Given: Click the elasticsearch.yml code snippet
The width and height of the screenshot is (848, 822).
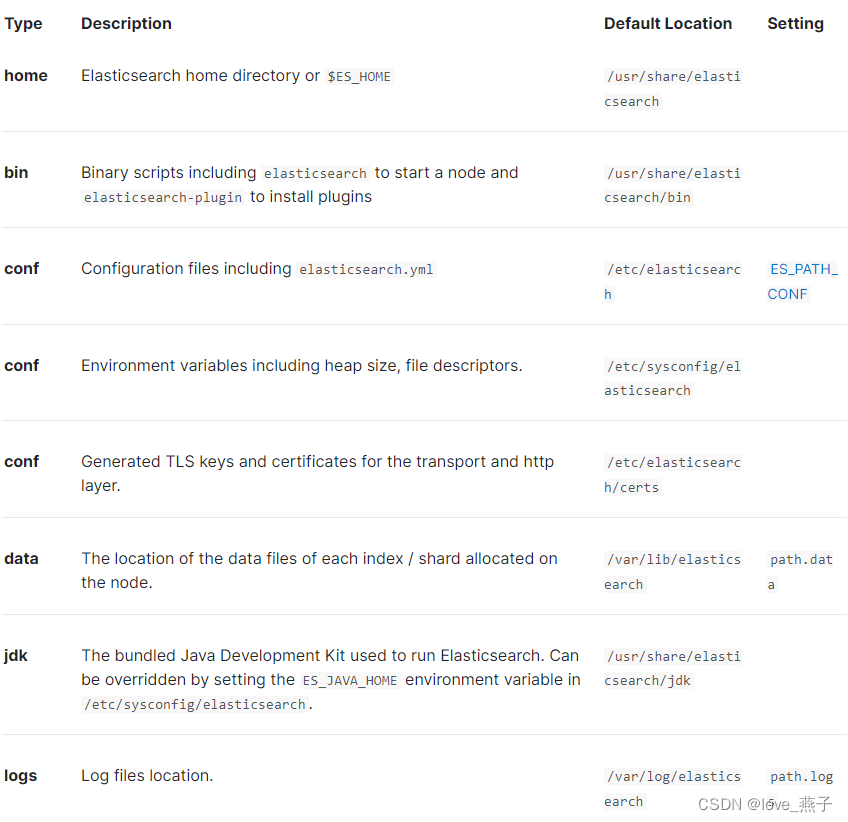Looking at the screenshot, I should click(x=366, y=270).
